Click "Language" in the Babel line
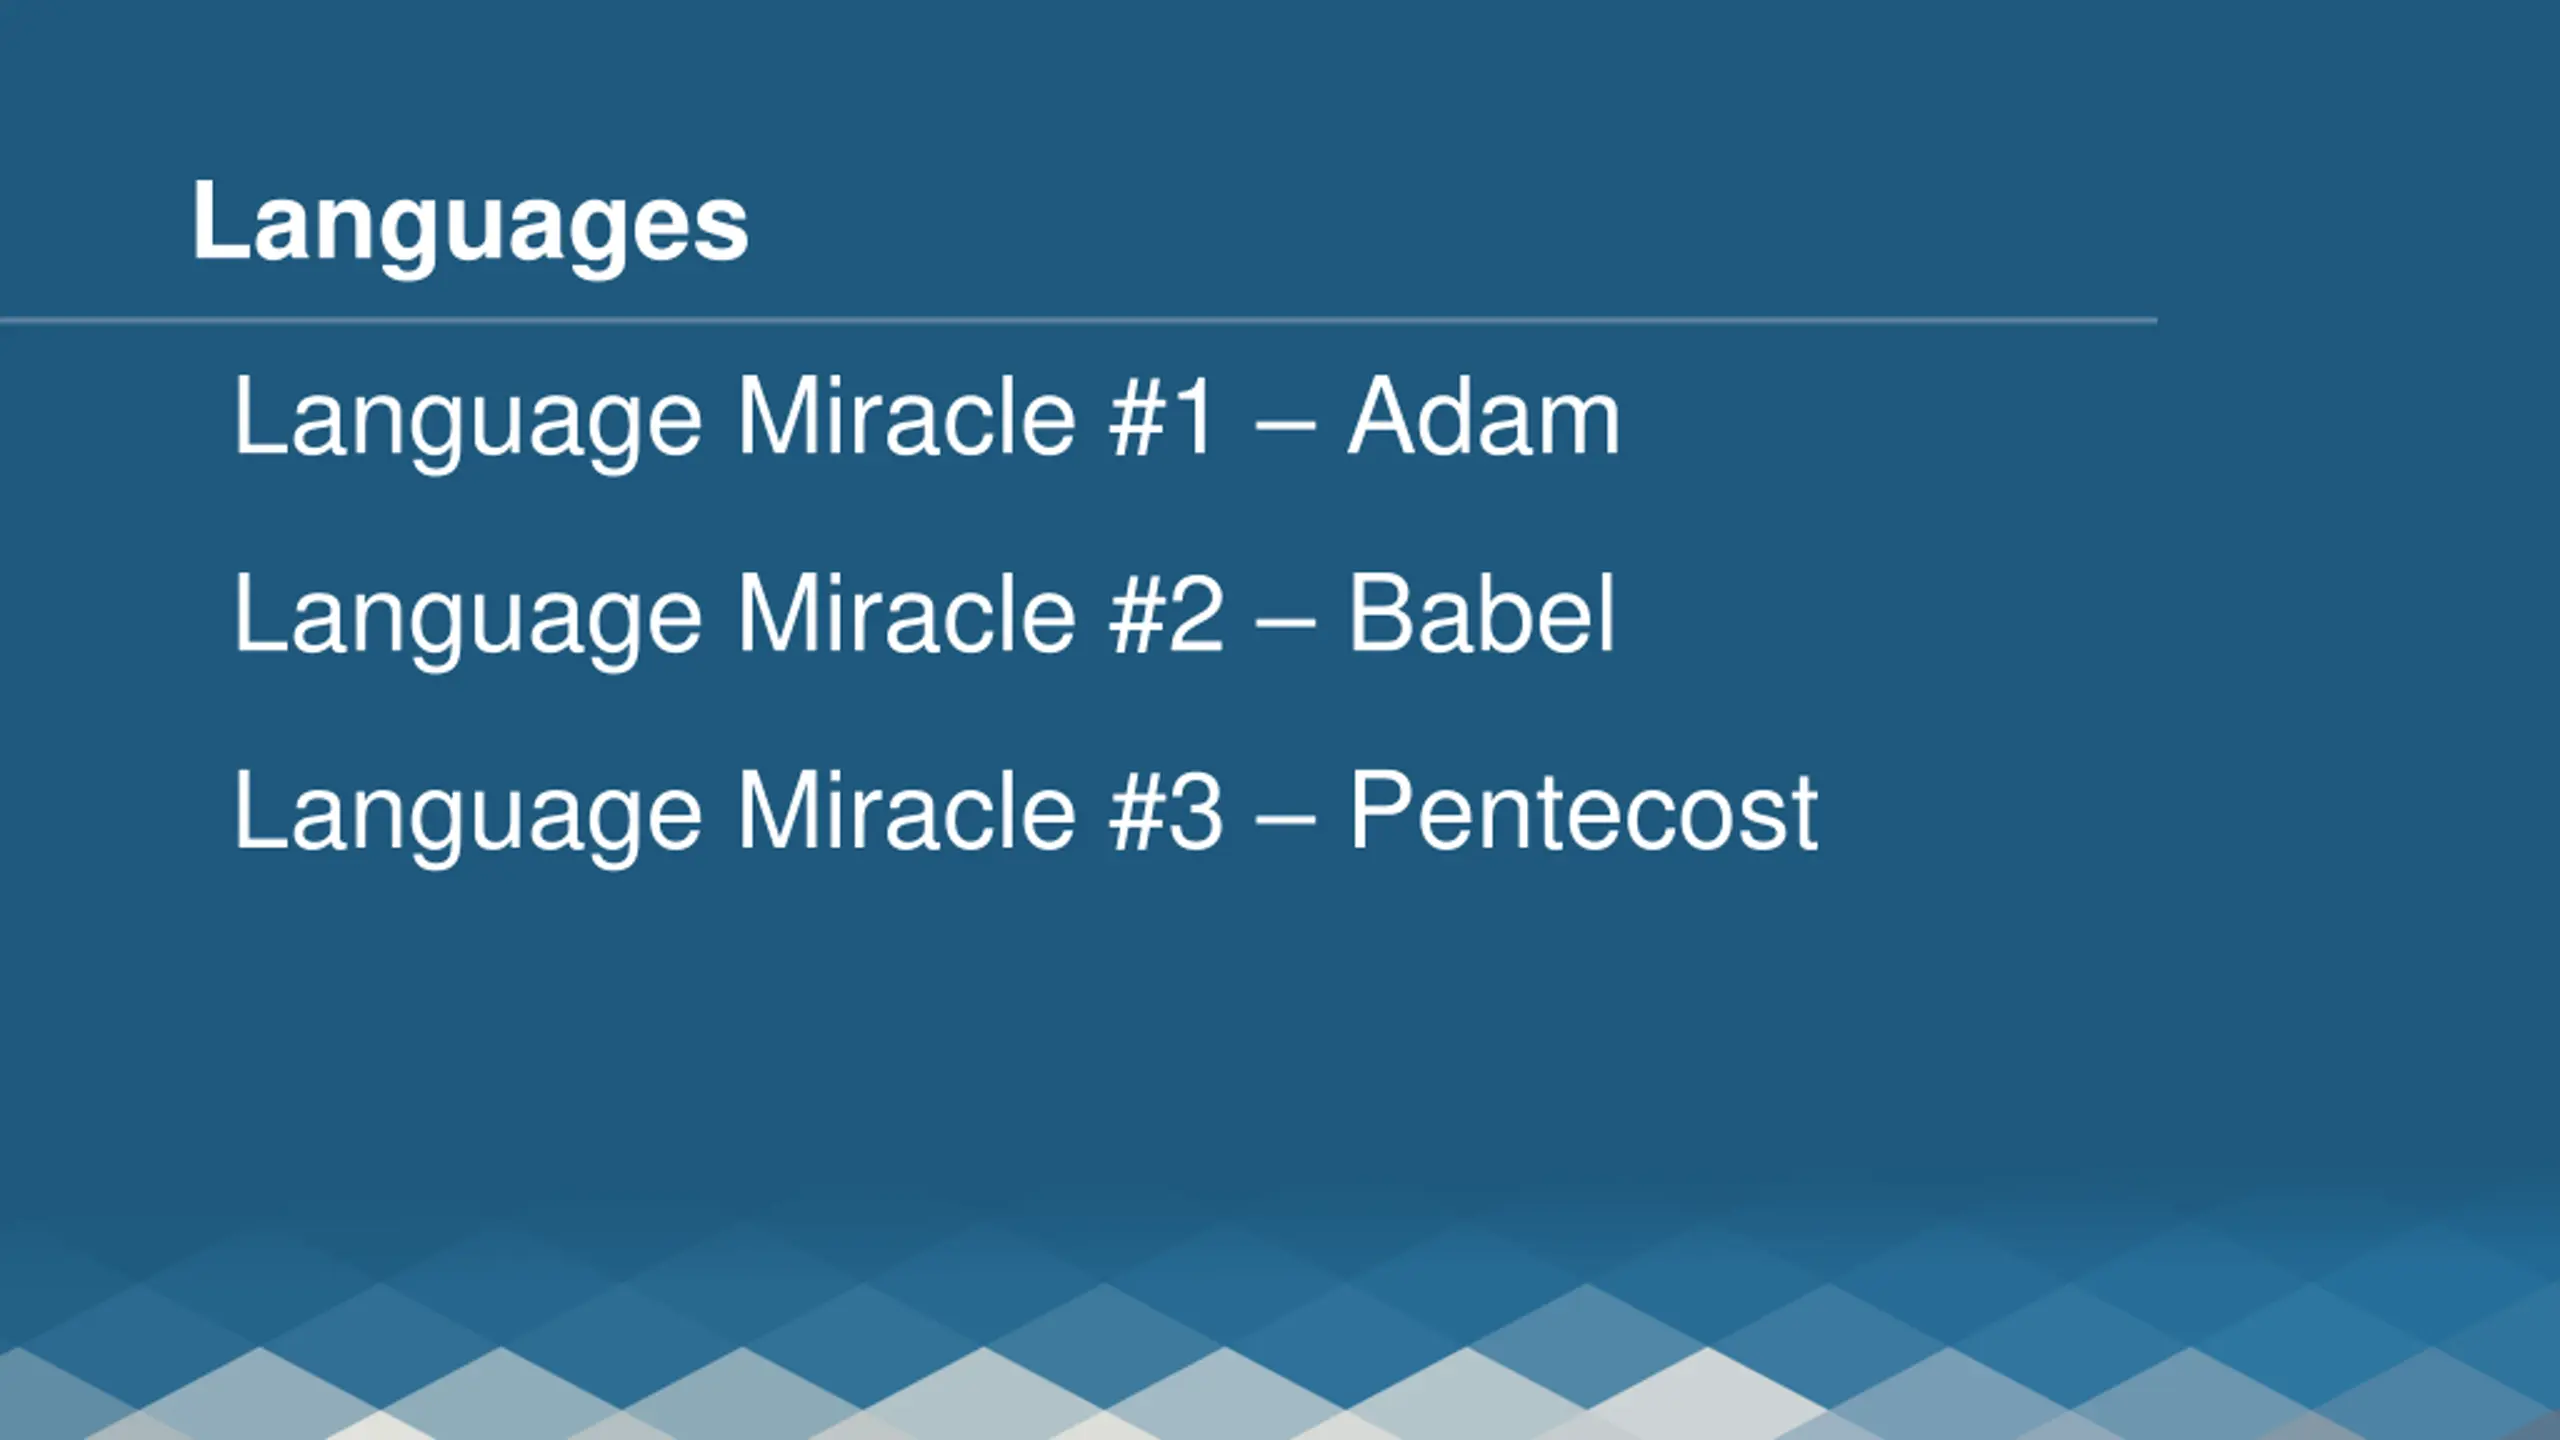Viewport: 2560px width, 1440px height. (468, 620)
